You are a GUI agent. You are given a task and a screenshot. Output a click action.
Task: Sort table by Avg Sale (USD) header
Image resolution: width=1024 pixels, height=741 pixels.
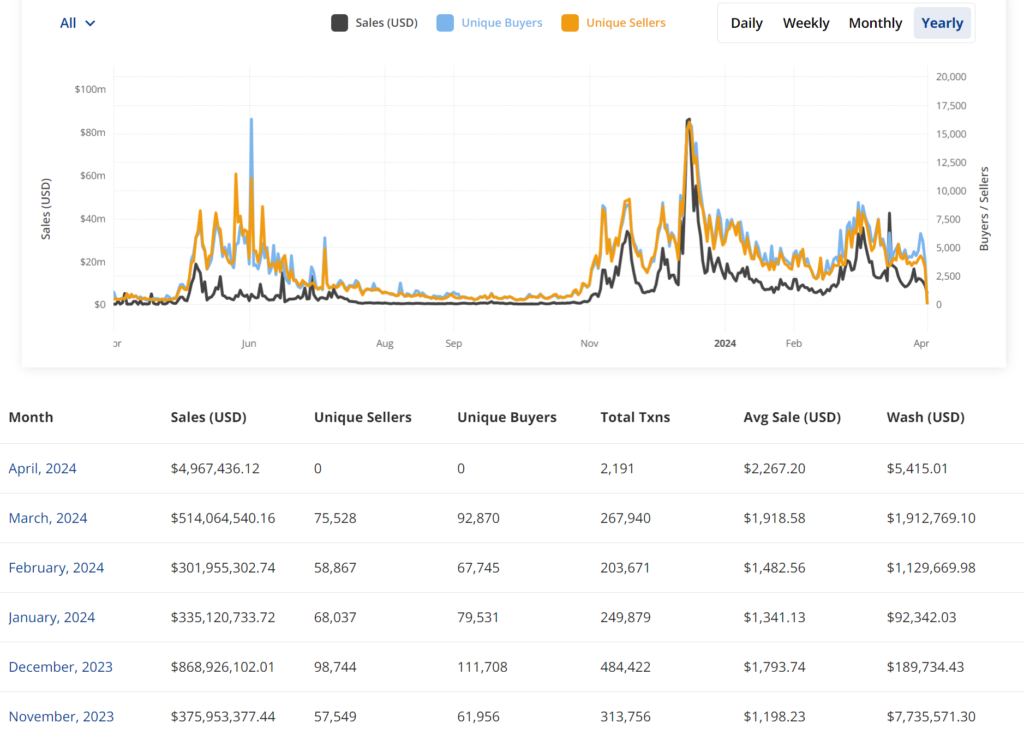coord(792,417)
